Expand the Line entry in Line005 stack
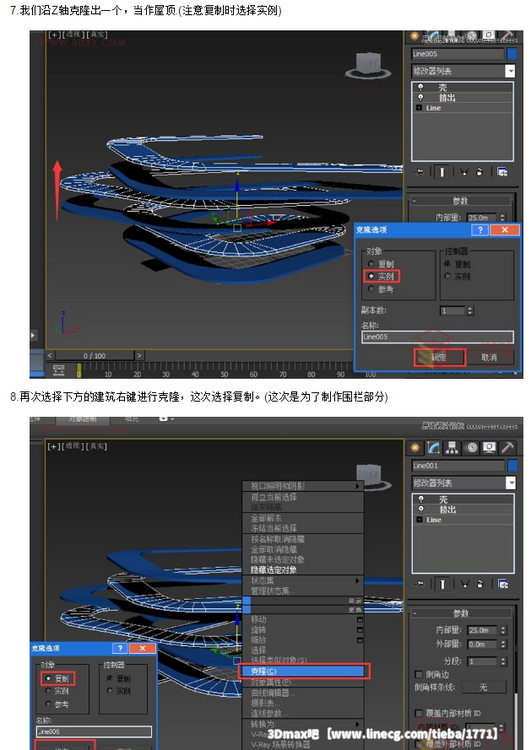This screenshot has height=750, width=531. coord(420,108)
